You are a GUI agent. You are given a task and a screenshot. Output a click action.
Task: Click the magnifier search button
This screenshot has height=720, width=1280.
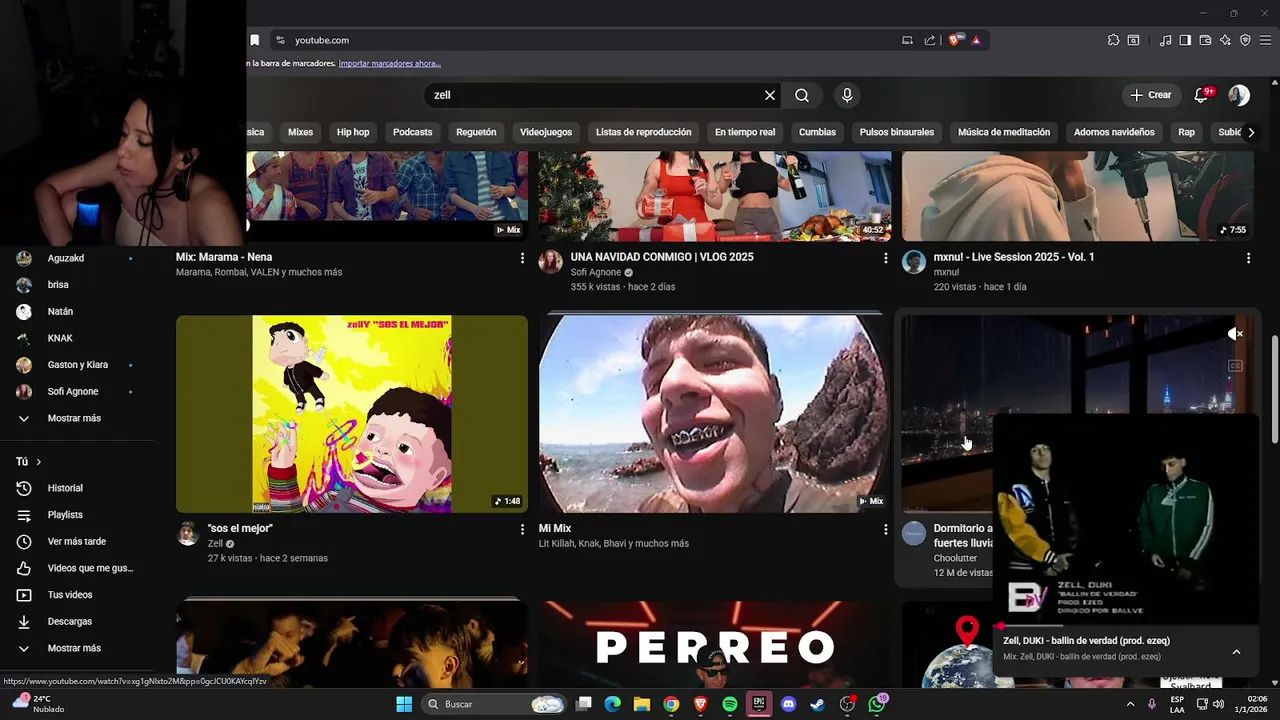[802, 95]
